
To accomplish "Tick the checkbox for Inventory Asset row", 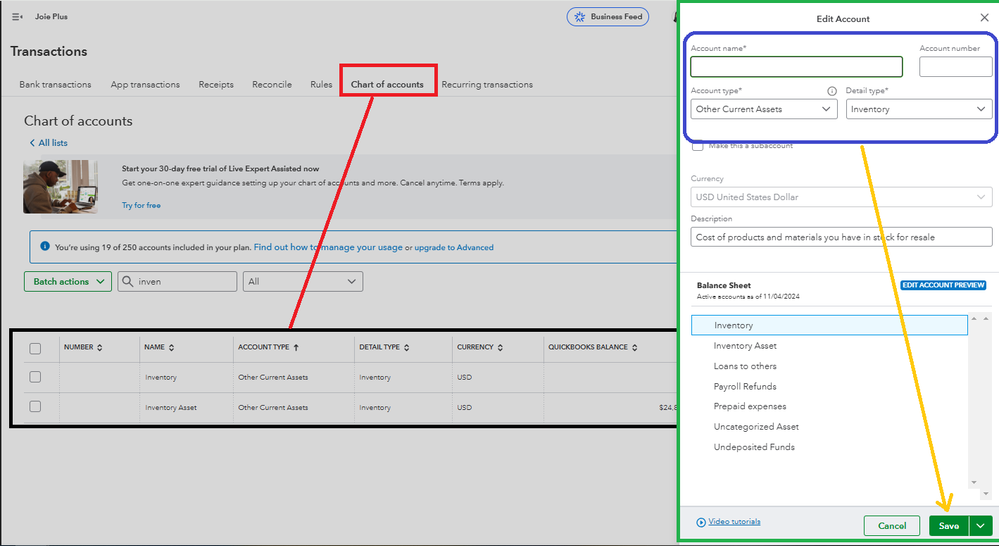I will pyautogui.click(x=35, y=406).
